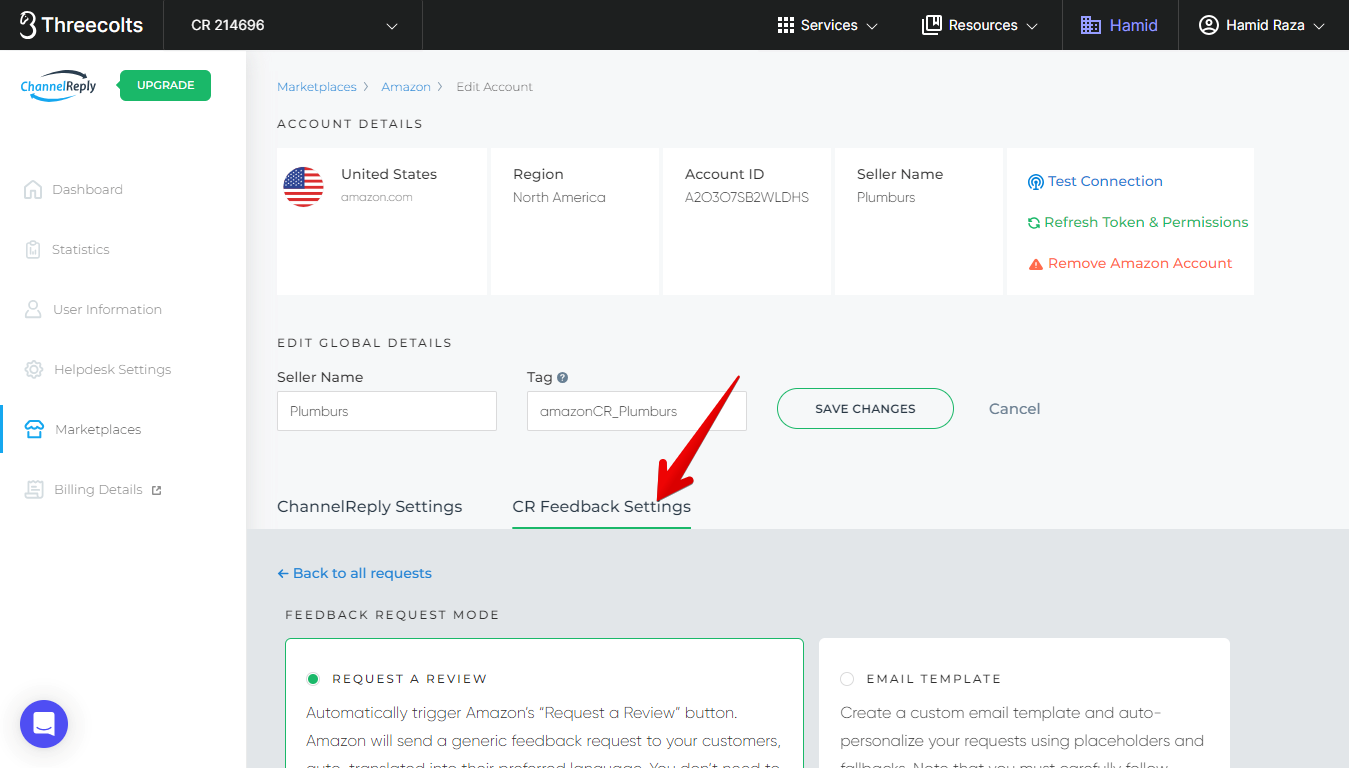This screenshot has width=1349, height=768.
Task: Click the Upgrade button
Action: (165, 85)
